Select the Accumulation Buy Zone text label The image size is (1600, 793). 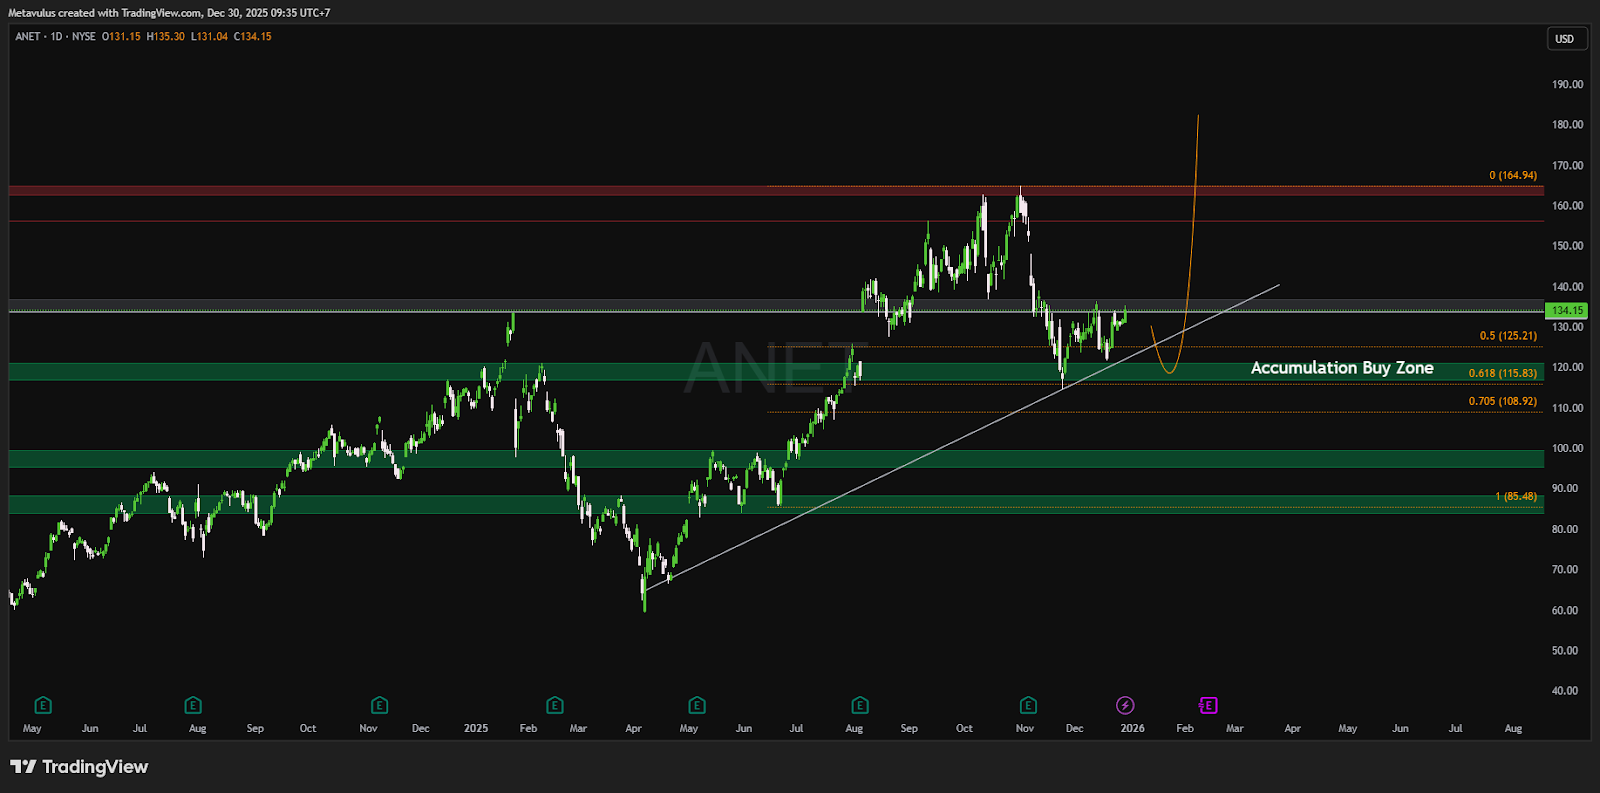(1341, 368)
